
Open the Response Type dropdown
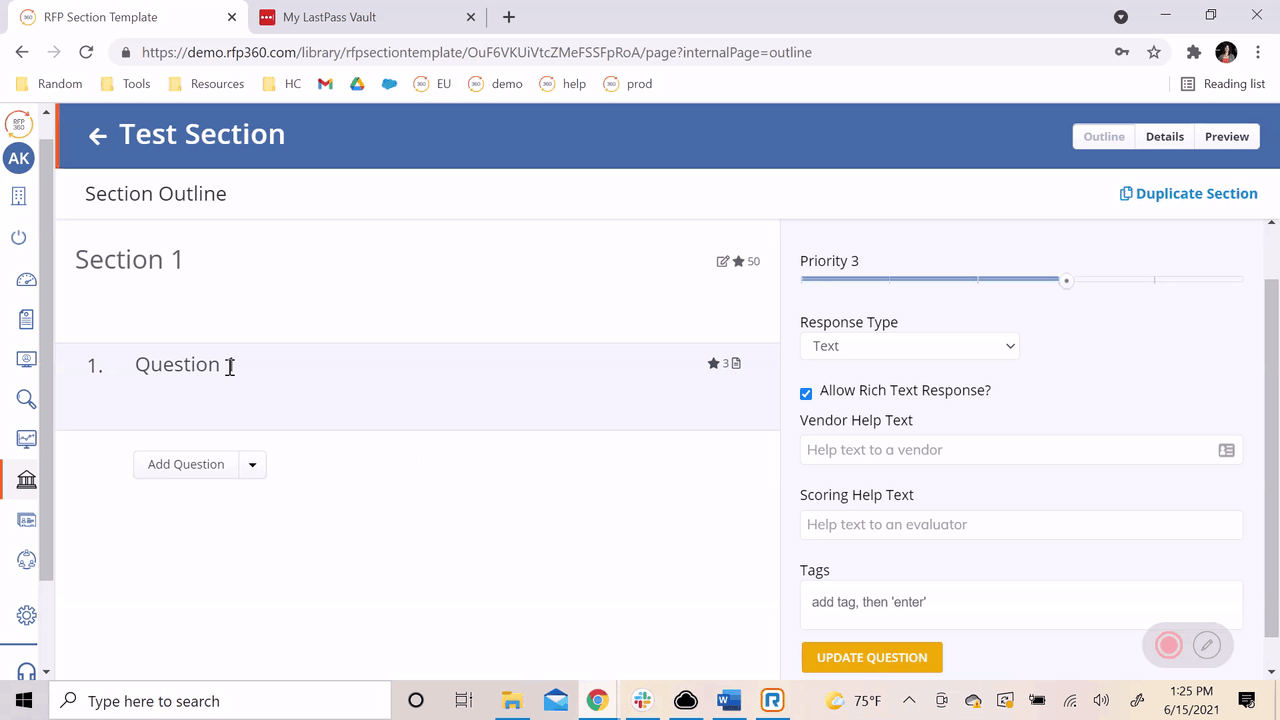pos(909,346)
